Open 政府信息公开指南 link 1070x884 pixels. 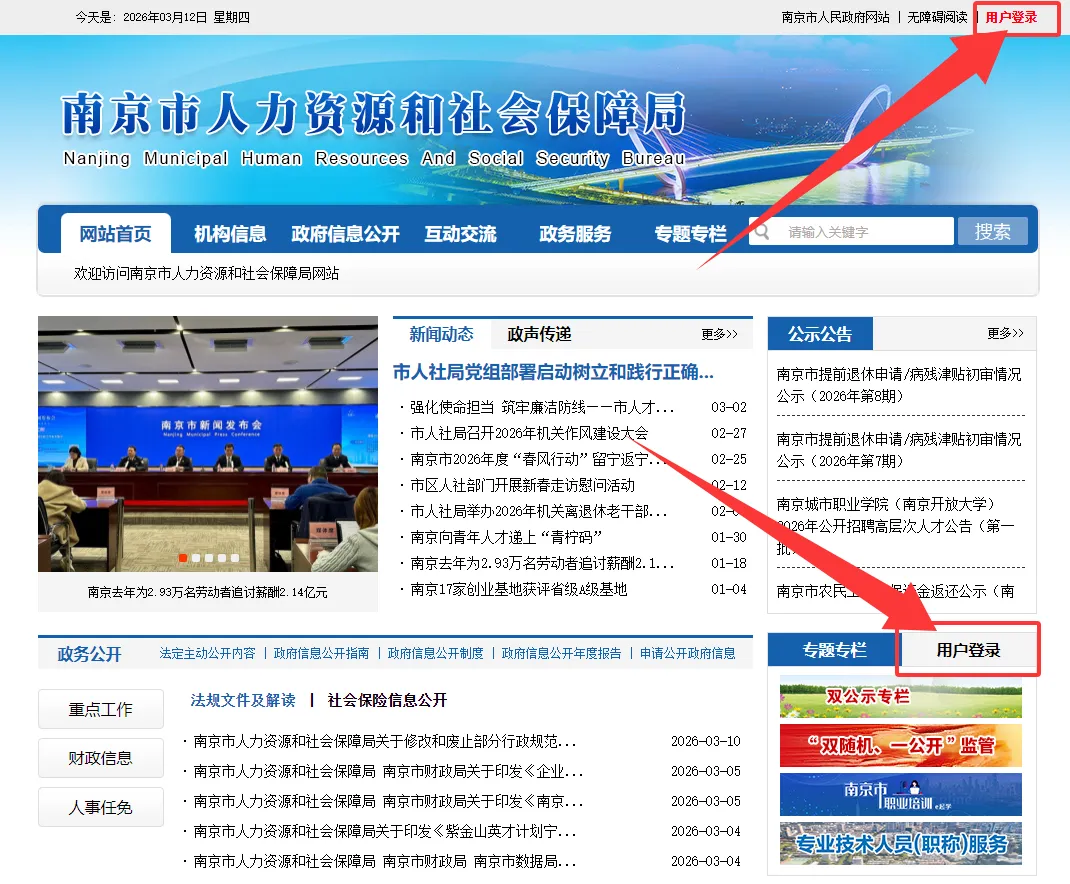coord(321,653)
